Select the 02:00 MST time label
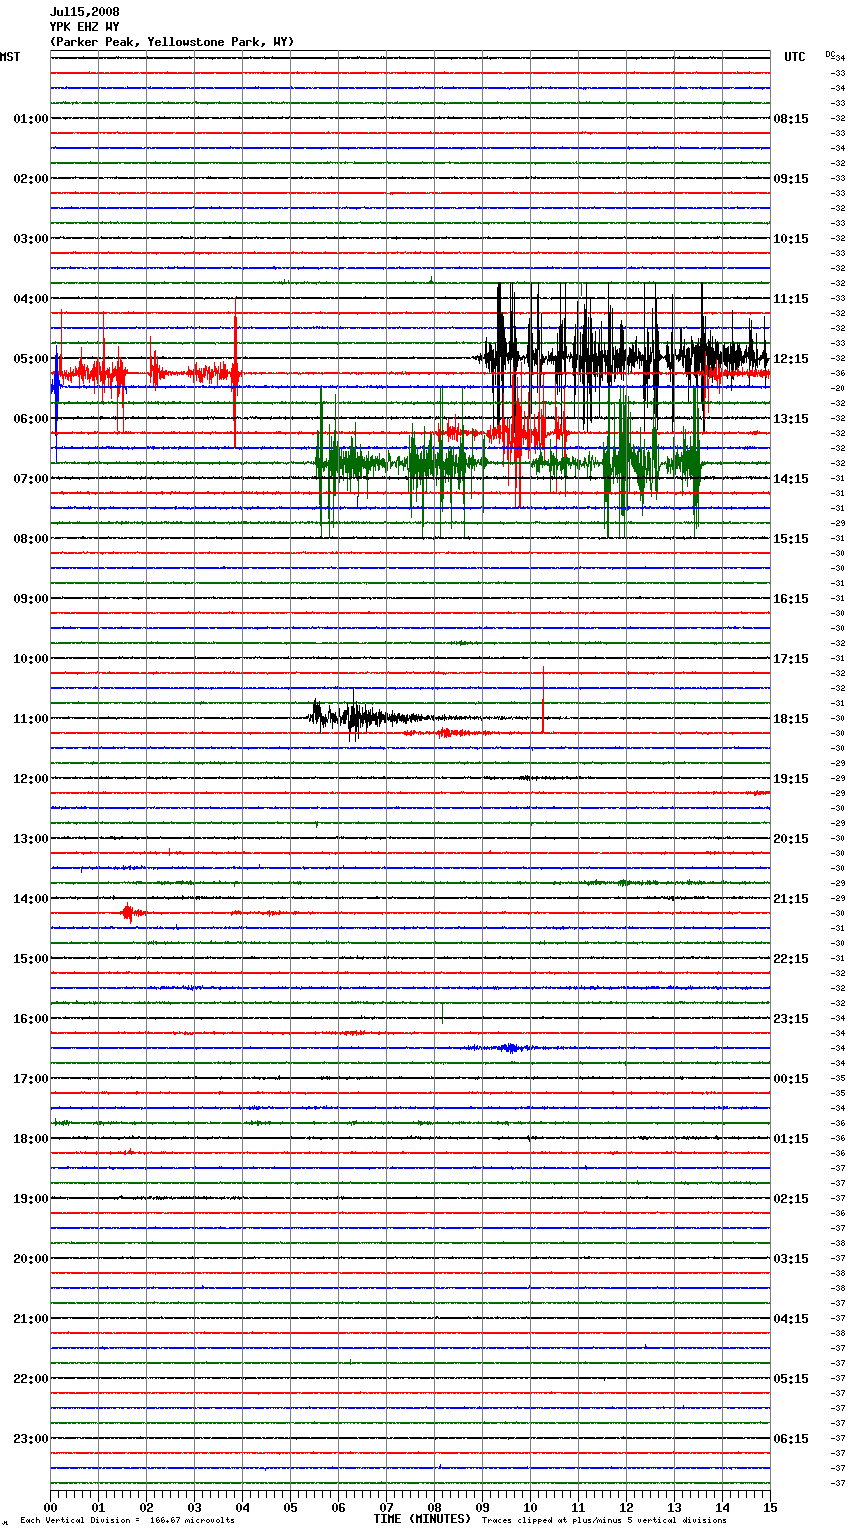 click(x=31, y=179)
